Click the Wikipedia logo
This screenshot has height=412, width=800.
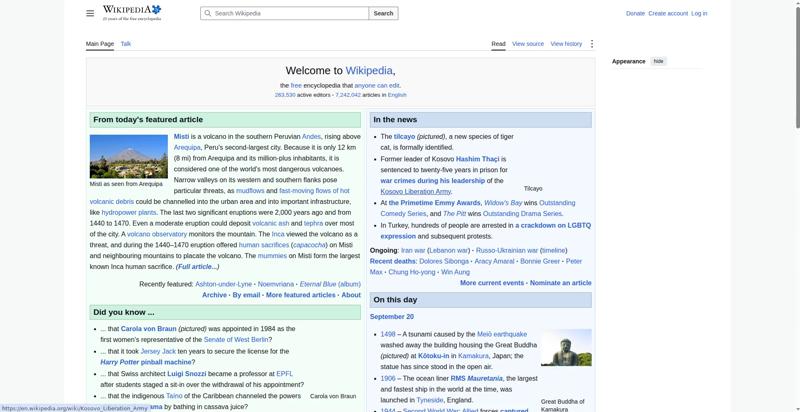click(132, 13)
